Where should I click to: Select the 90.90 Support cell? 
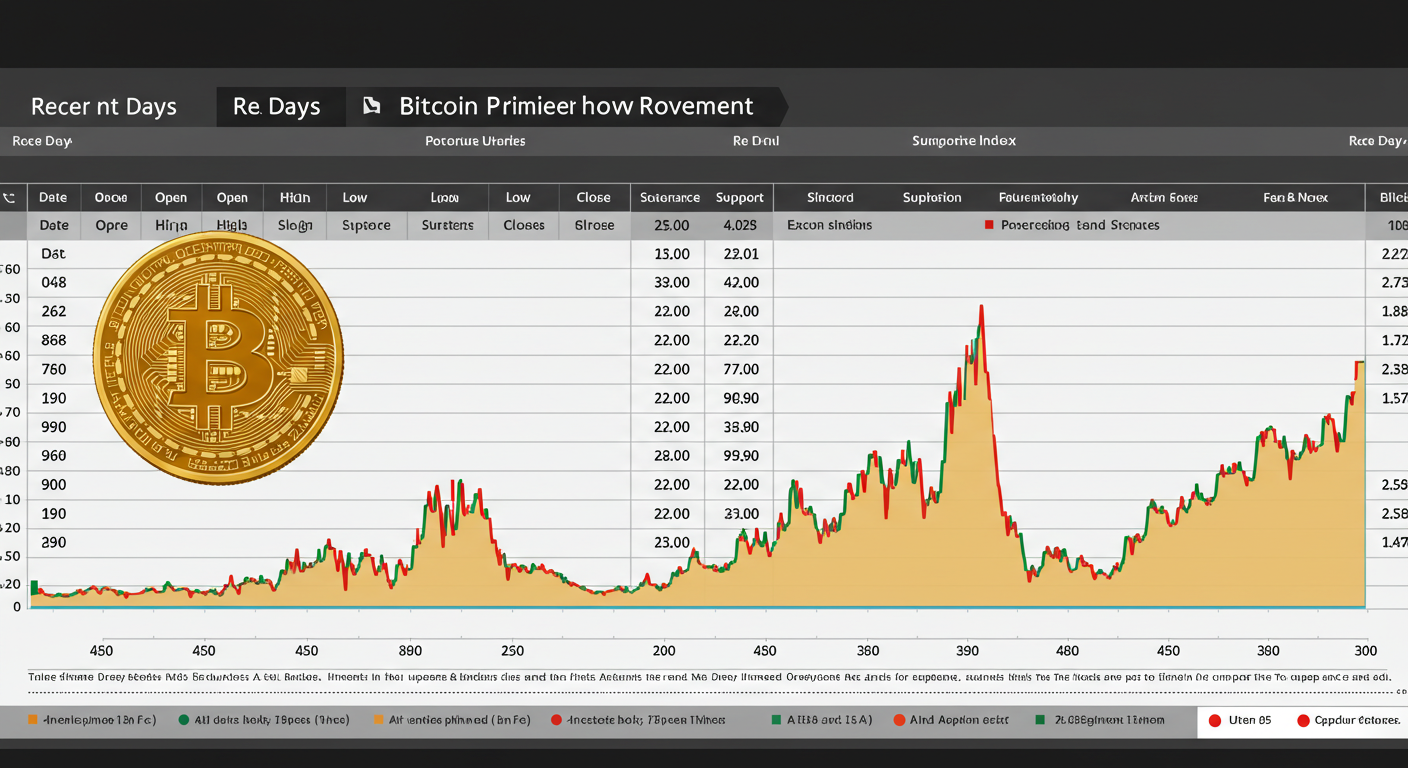(x=740, y=398)
